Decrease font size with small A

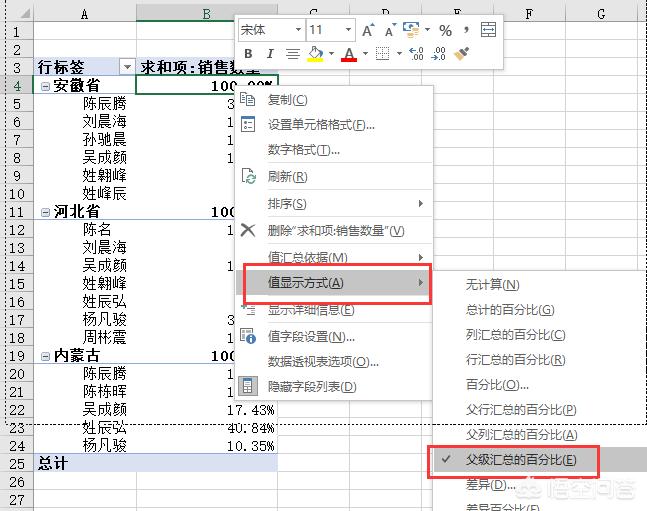click(x=390, y=30)
